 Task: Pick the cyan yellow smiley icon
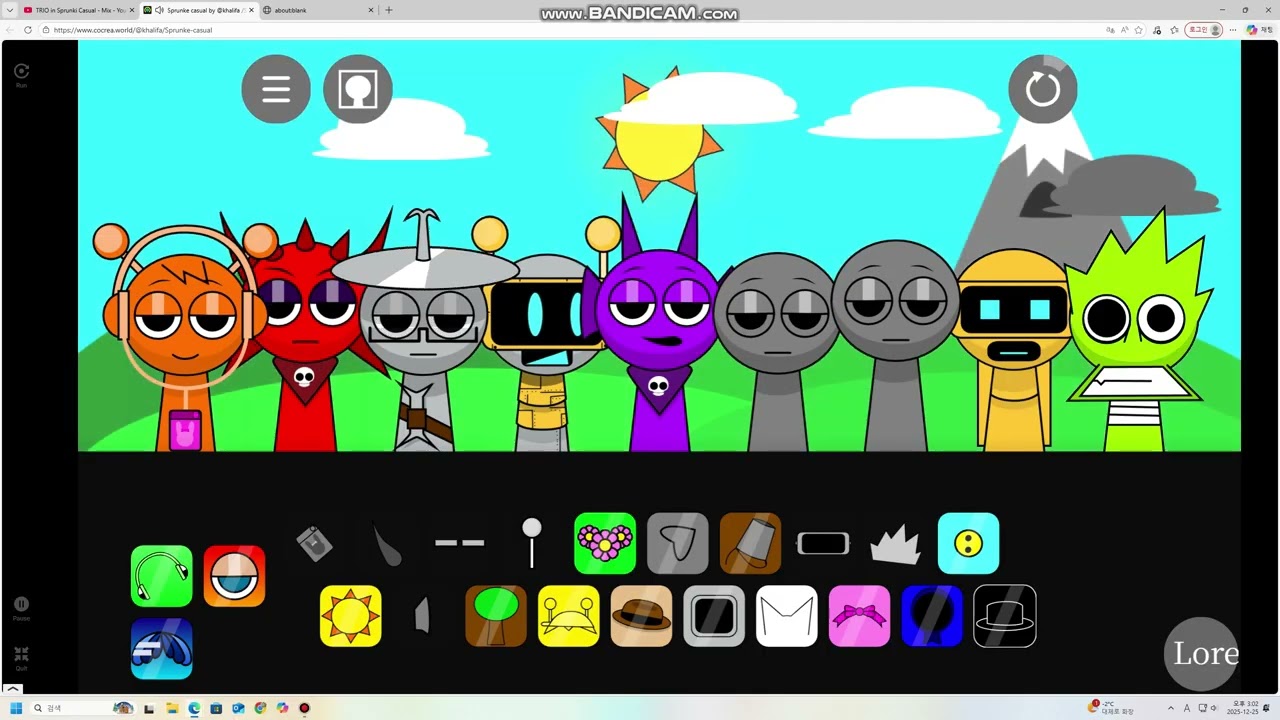click(968, 543)
